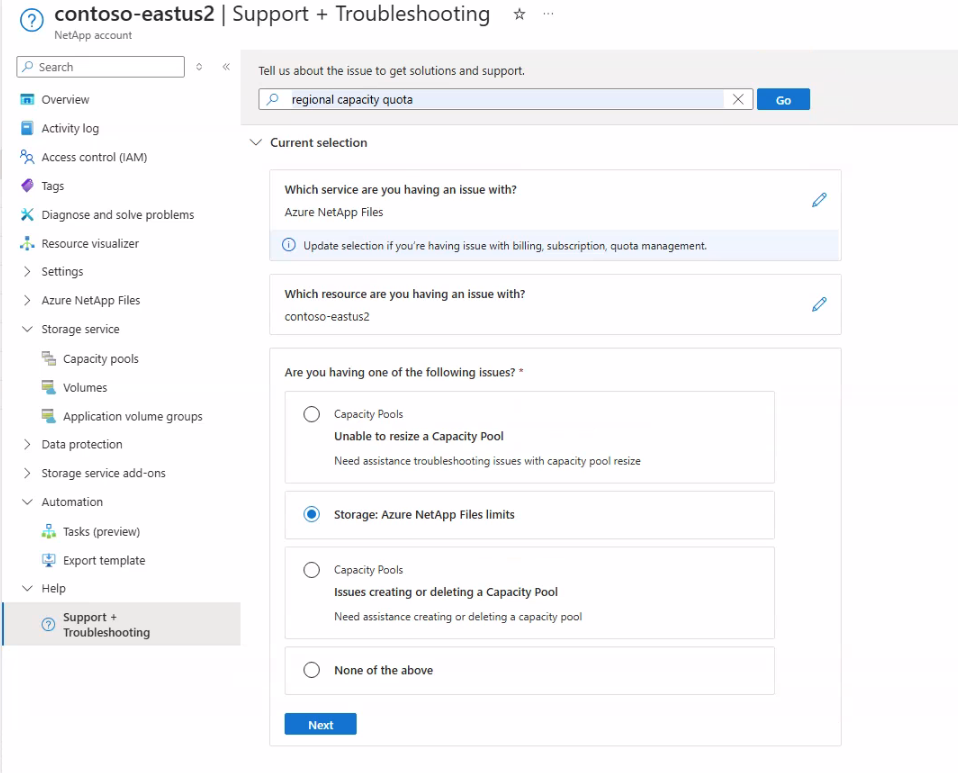Click the regional capacity quota search box
Viewport: 958px width, 773px height.
pos(506,99)
